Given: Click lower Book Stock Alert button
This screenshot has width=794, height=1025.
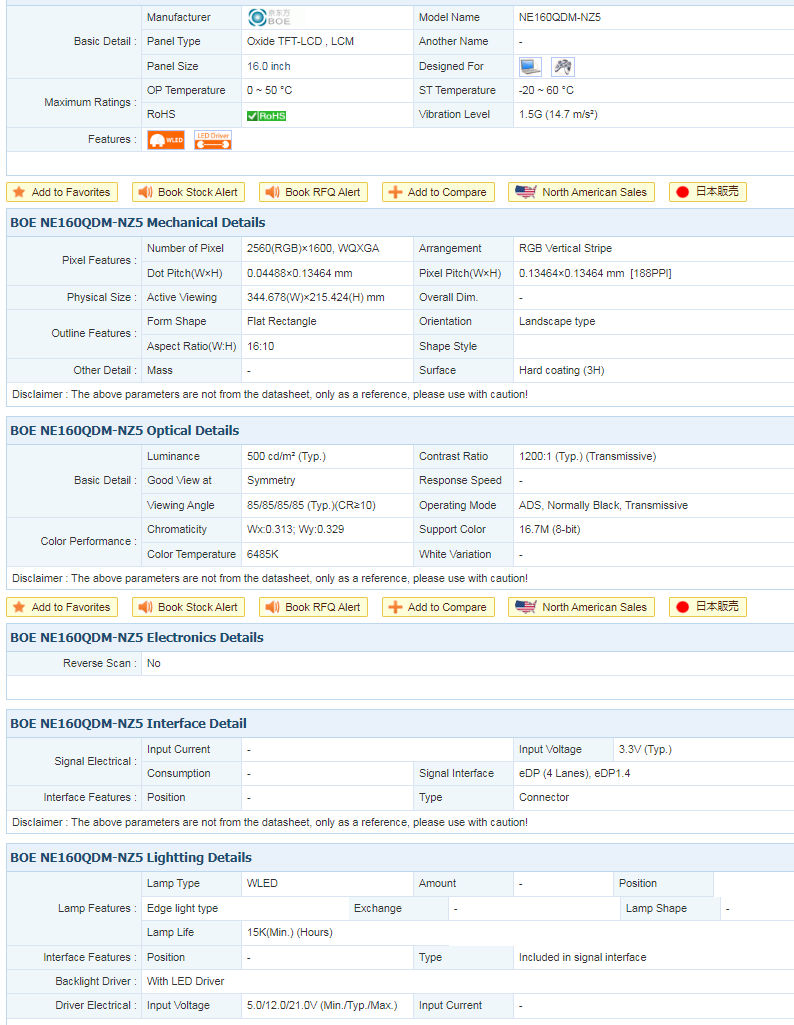Looking at the screenshot, I should (x=189, y=607).
